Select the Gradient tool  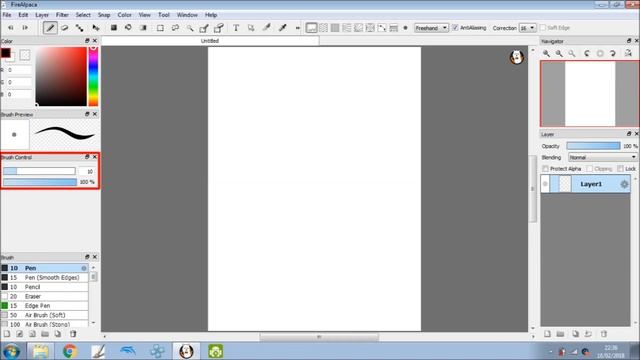(x=143, y=28)
